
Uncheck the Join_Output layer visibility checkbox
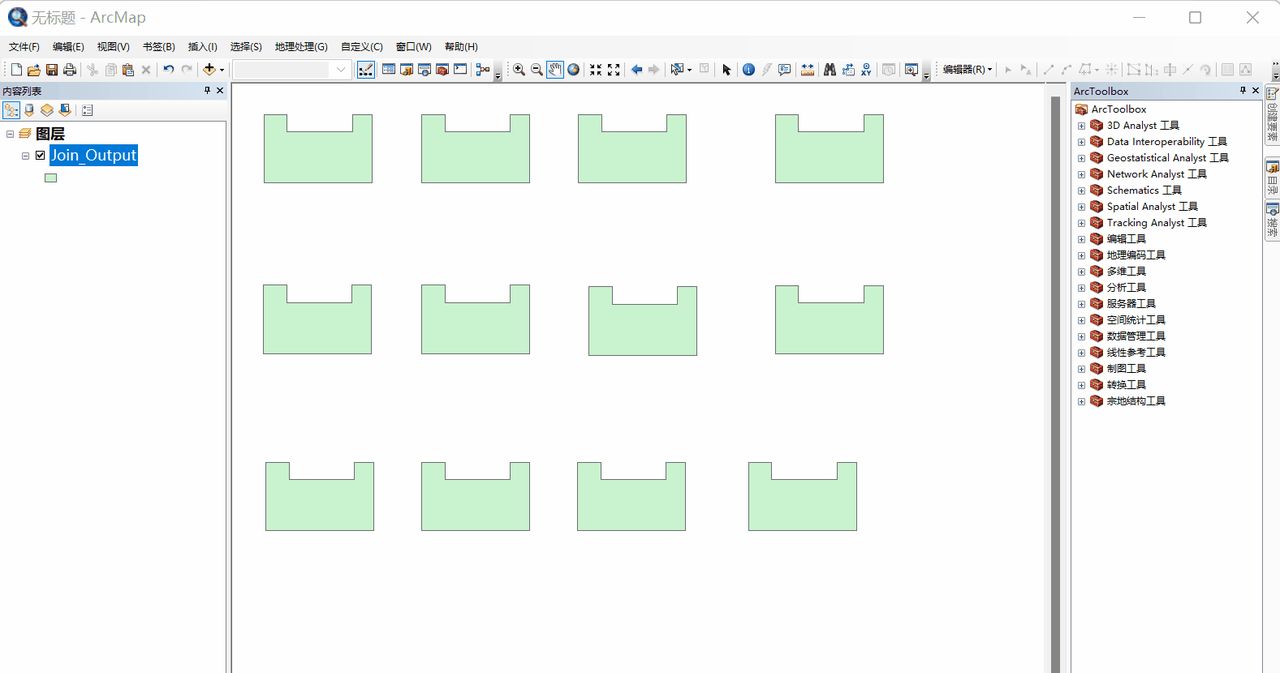[40, 156]
